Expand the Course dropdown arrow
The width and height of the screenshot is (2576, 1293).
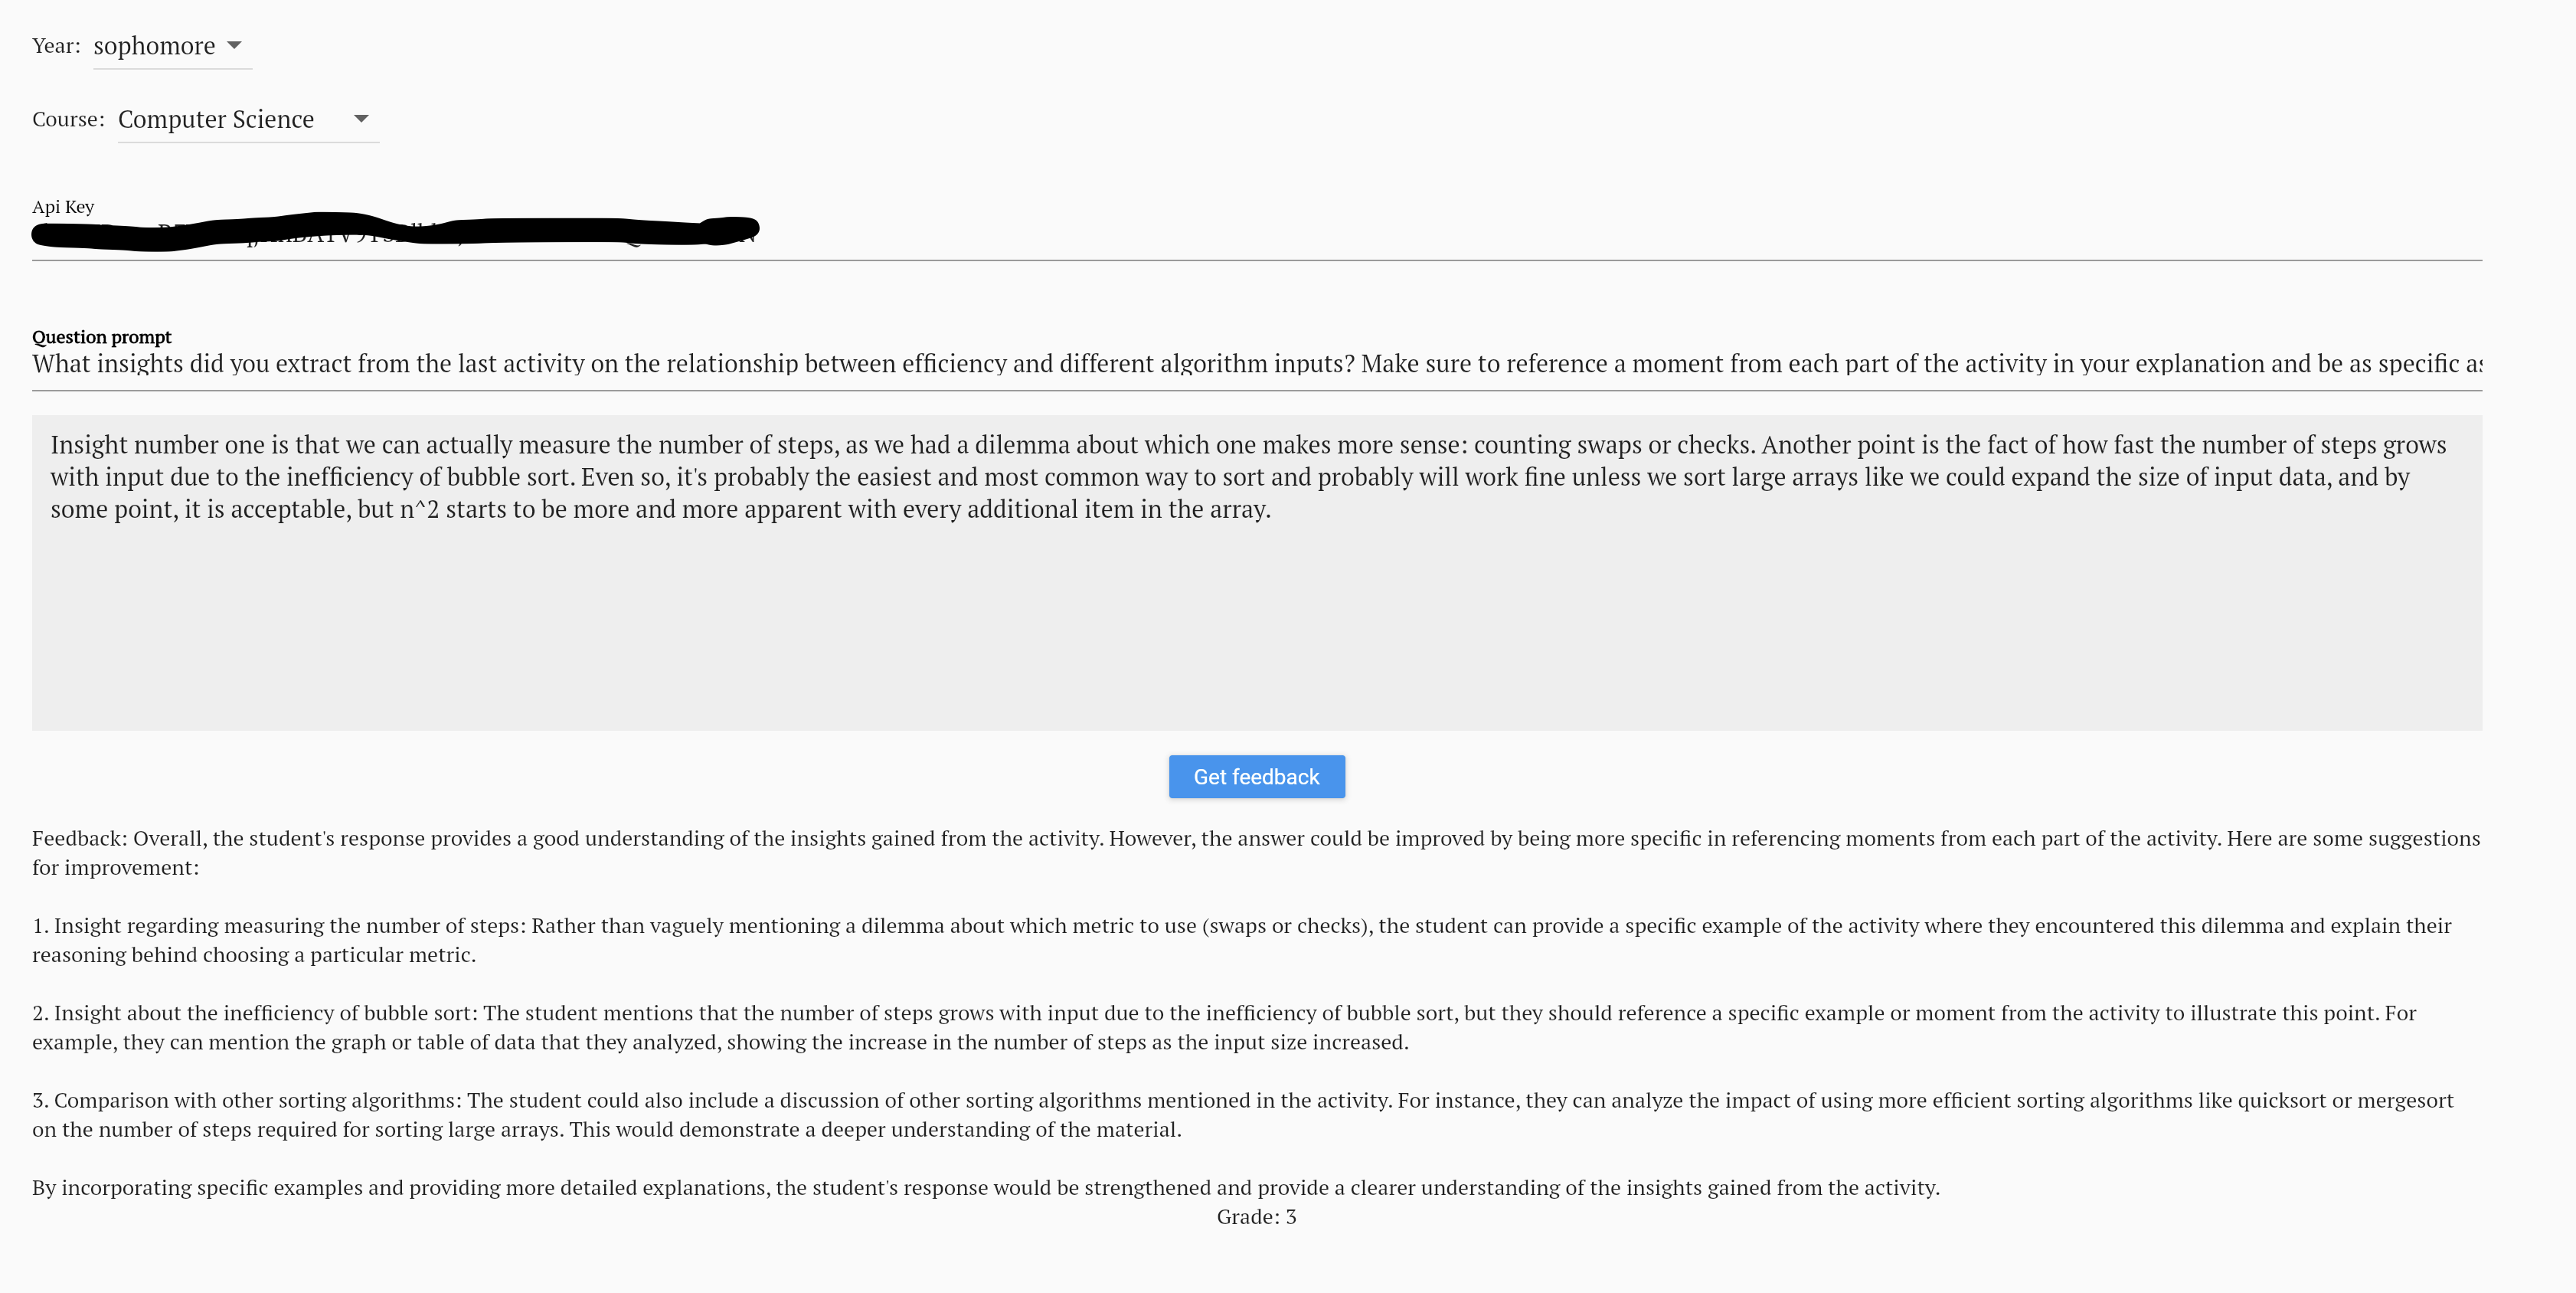click(361, 118)
